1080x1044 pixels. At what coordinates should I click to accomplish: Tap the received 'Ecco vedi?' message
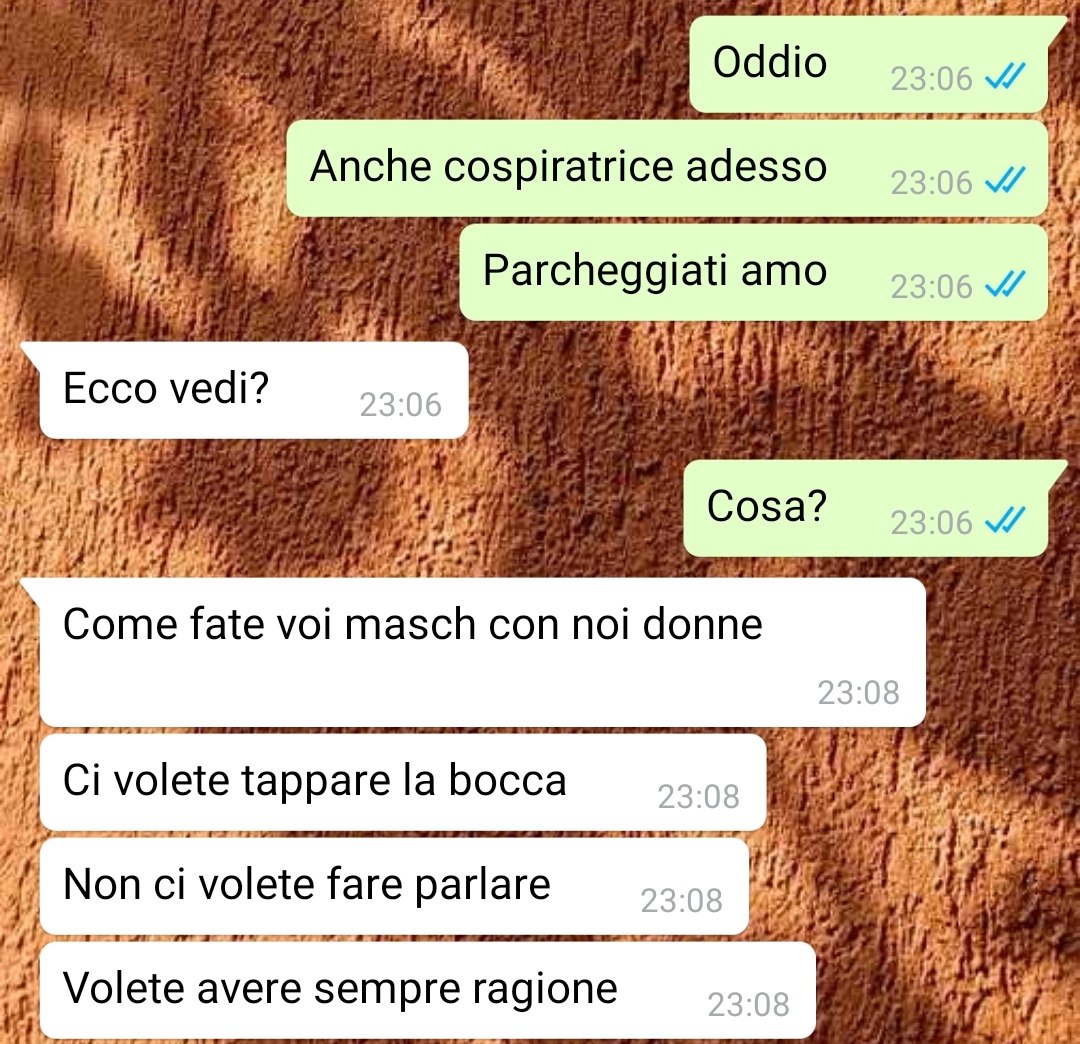[x=254, y=390]
